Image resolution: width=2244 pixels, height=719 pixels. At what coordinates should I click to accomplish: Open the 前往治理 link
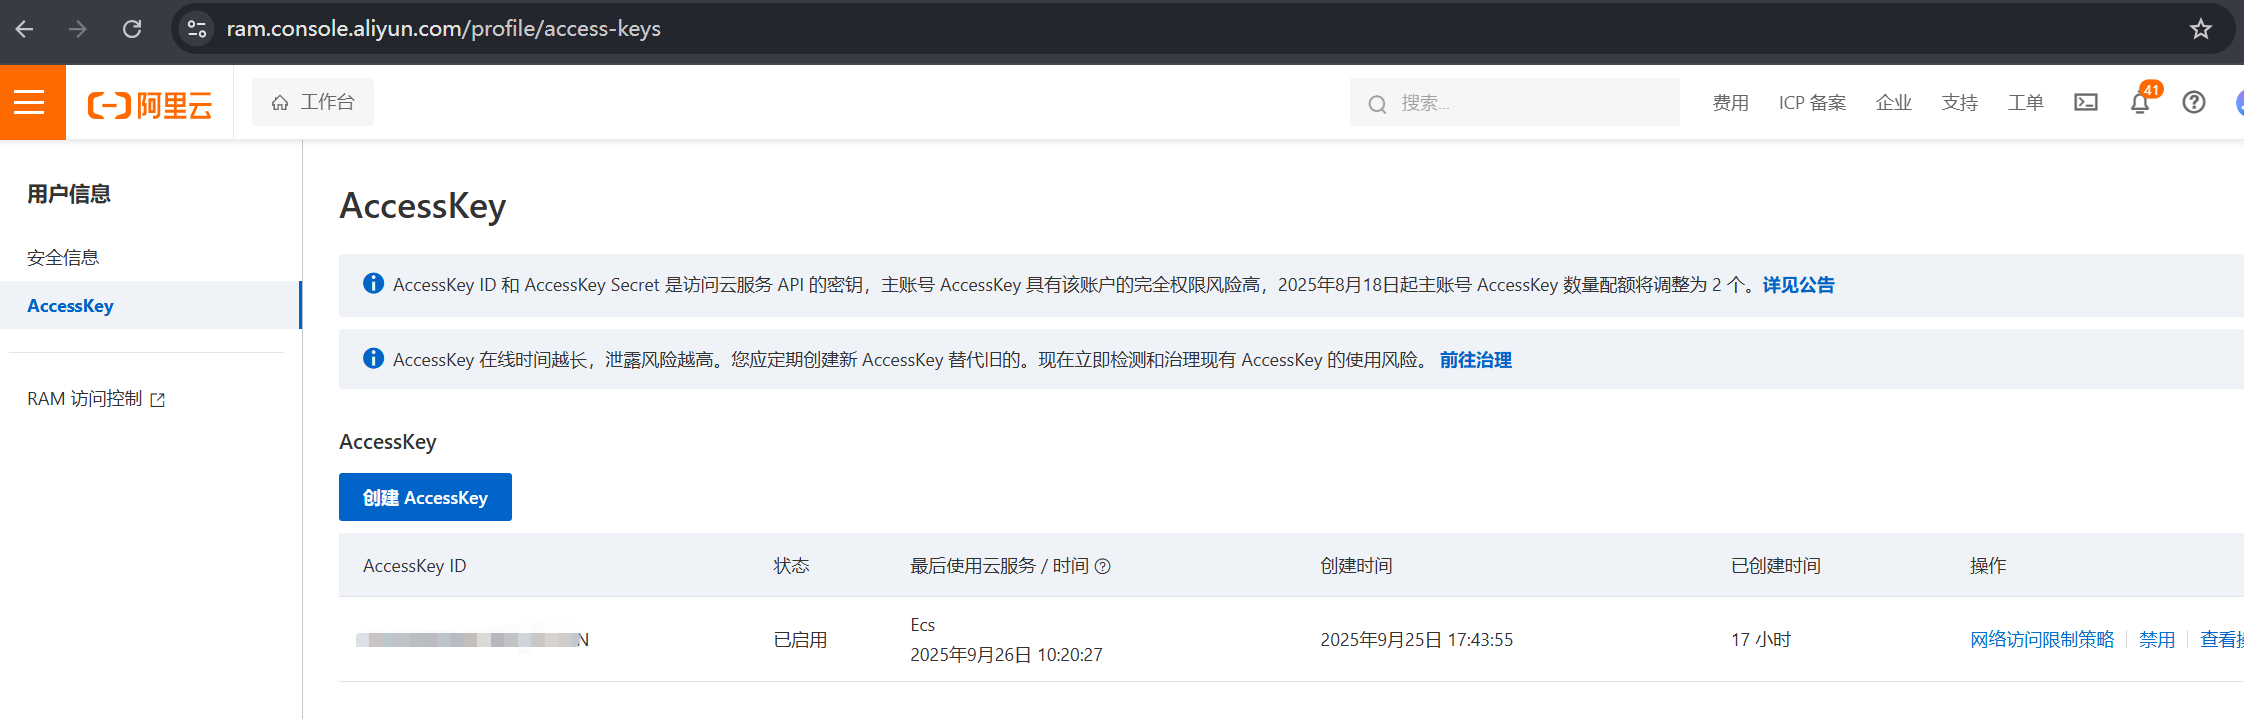click(1476, 360)
